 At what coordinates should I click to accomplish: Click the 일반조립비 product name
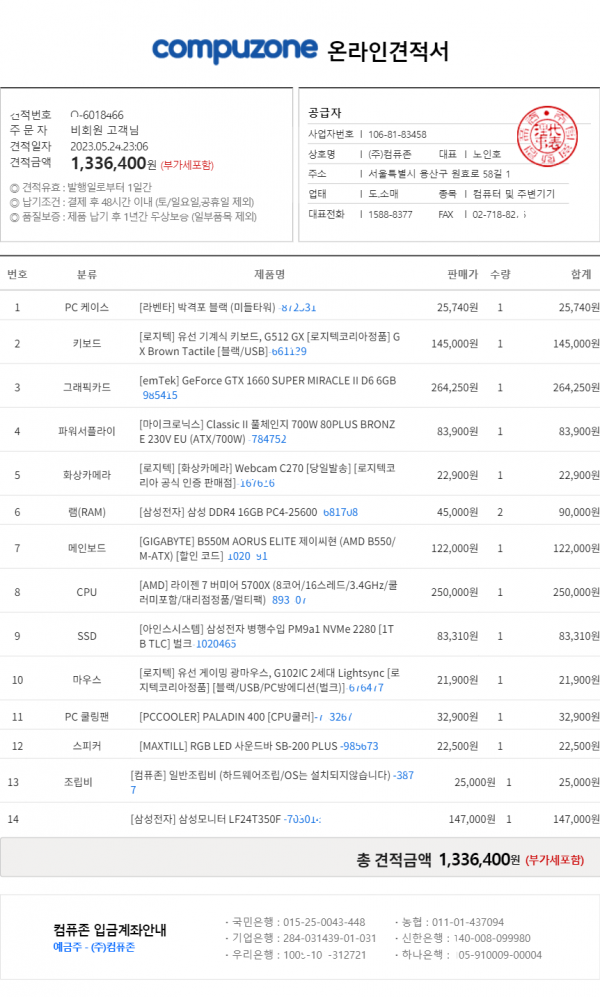(x=261, y=775)
